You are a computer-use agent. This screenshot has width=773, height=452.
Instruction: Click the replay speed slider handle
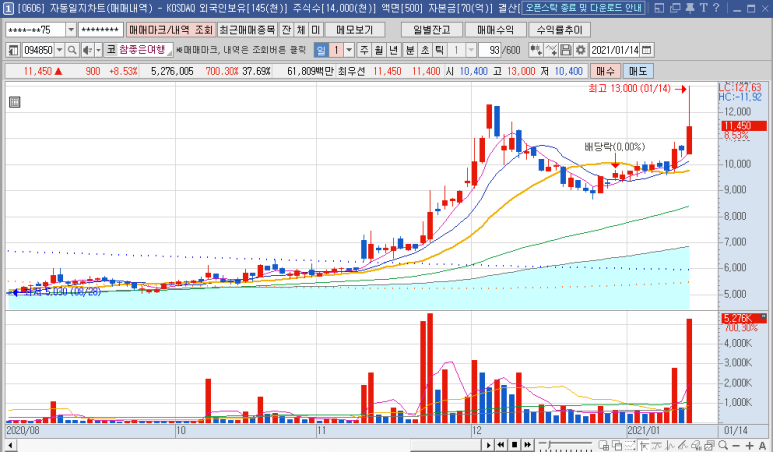(549, 444)
